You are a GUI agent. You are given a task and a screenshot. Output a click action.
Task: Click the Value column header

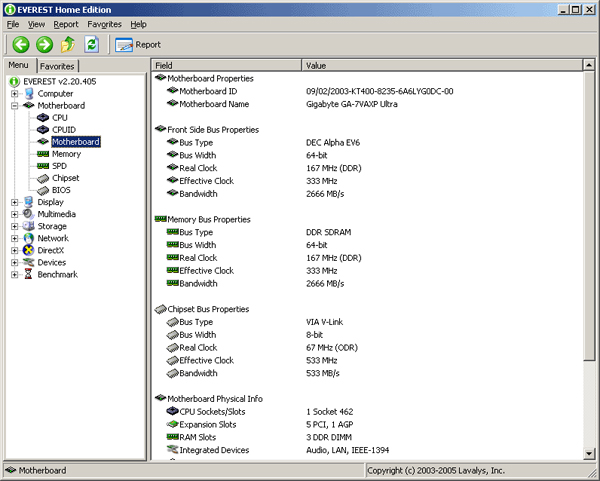[442, 65]
